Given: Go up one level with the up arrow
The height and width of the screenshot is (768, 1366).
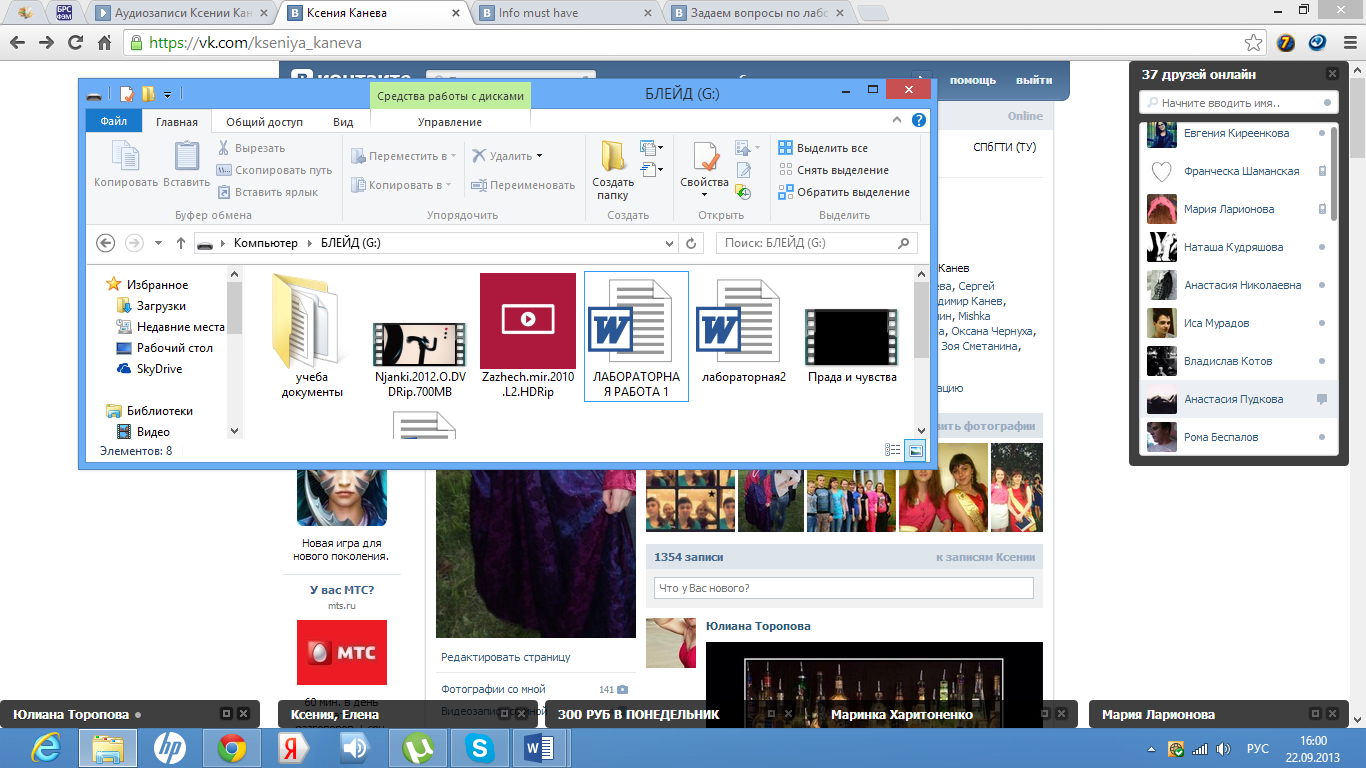Looking at the screenshot, I should click(181, 243).
